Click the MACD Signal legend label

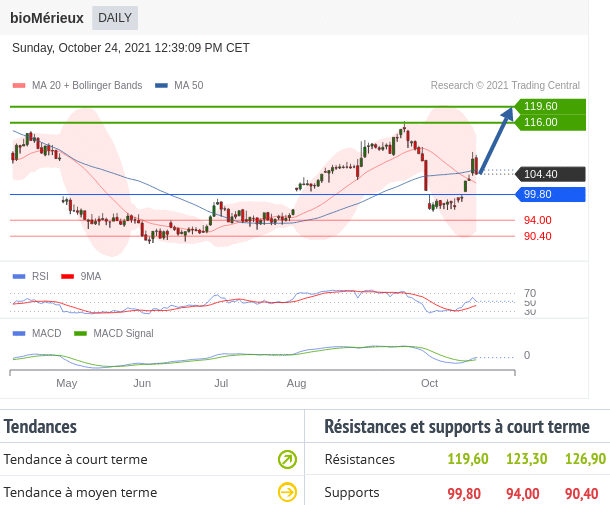click(x=123, y=333)
